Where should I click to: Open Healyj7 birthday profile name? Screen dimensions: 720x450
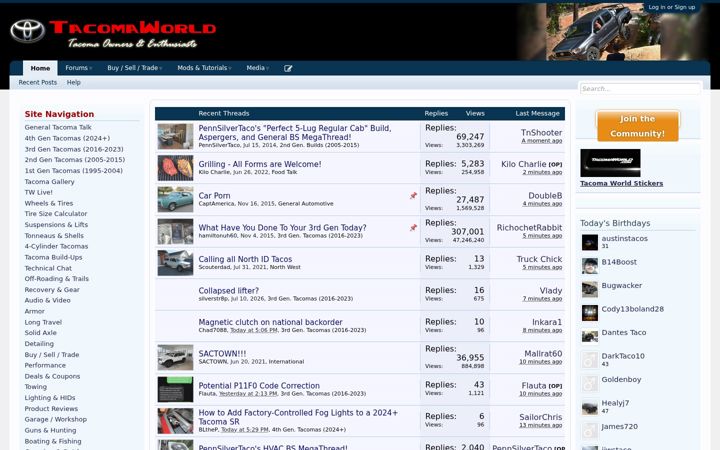point(615,403)
